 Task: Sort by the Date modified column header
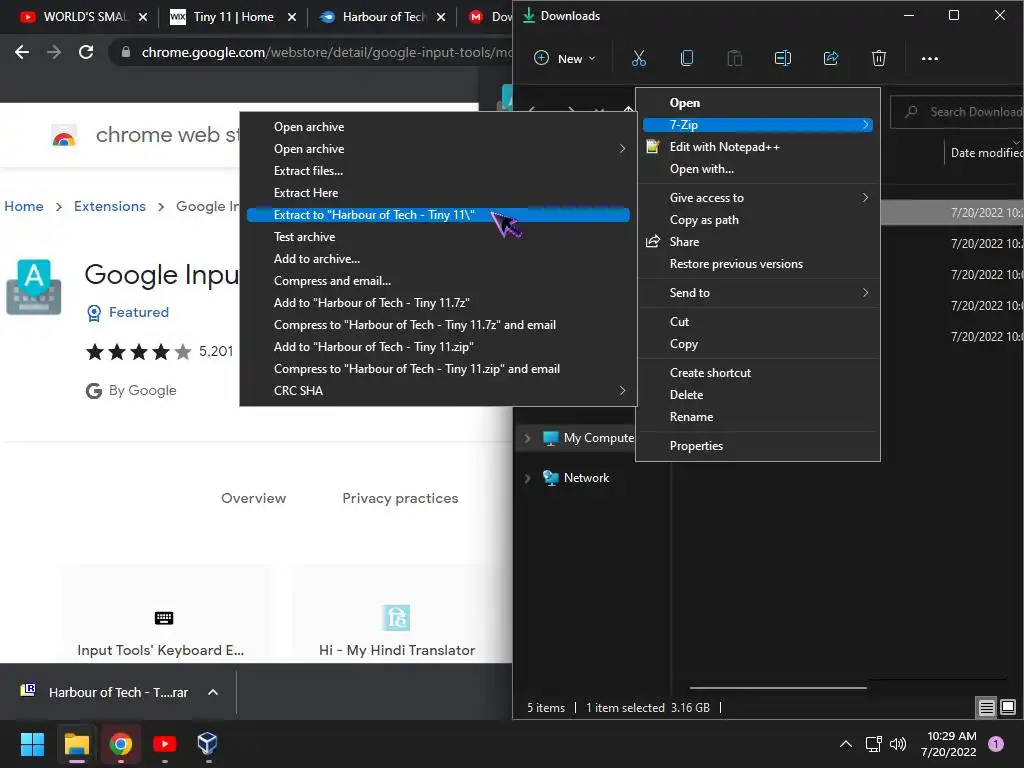click(986, 153)
